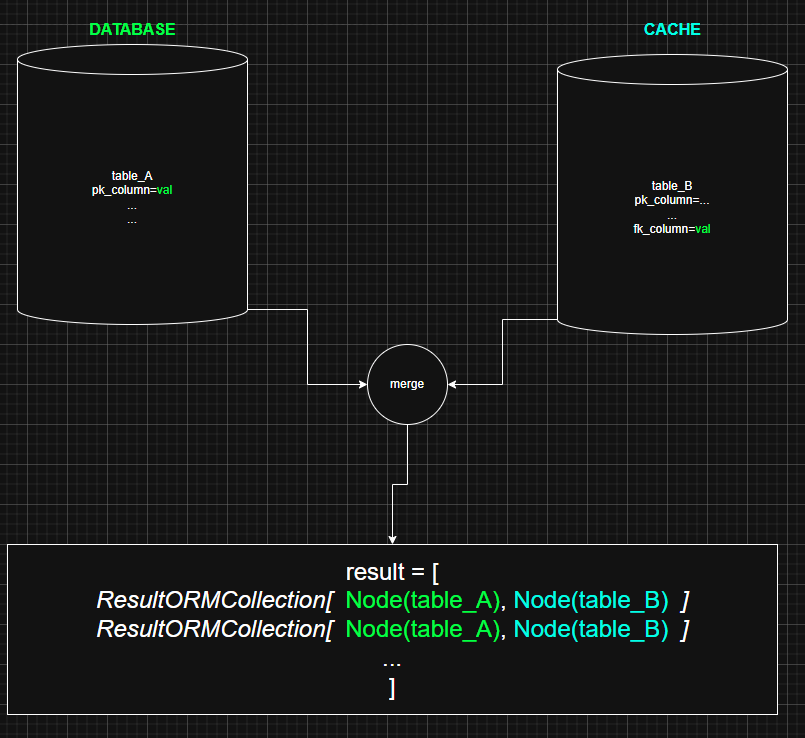805x738 pixels.
Task: Select the DATABASE heading label
Action: [132, 29]
